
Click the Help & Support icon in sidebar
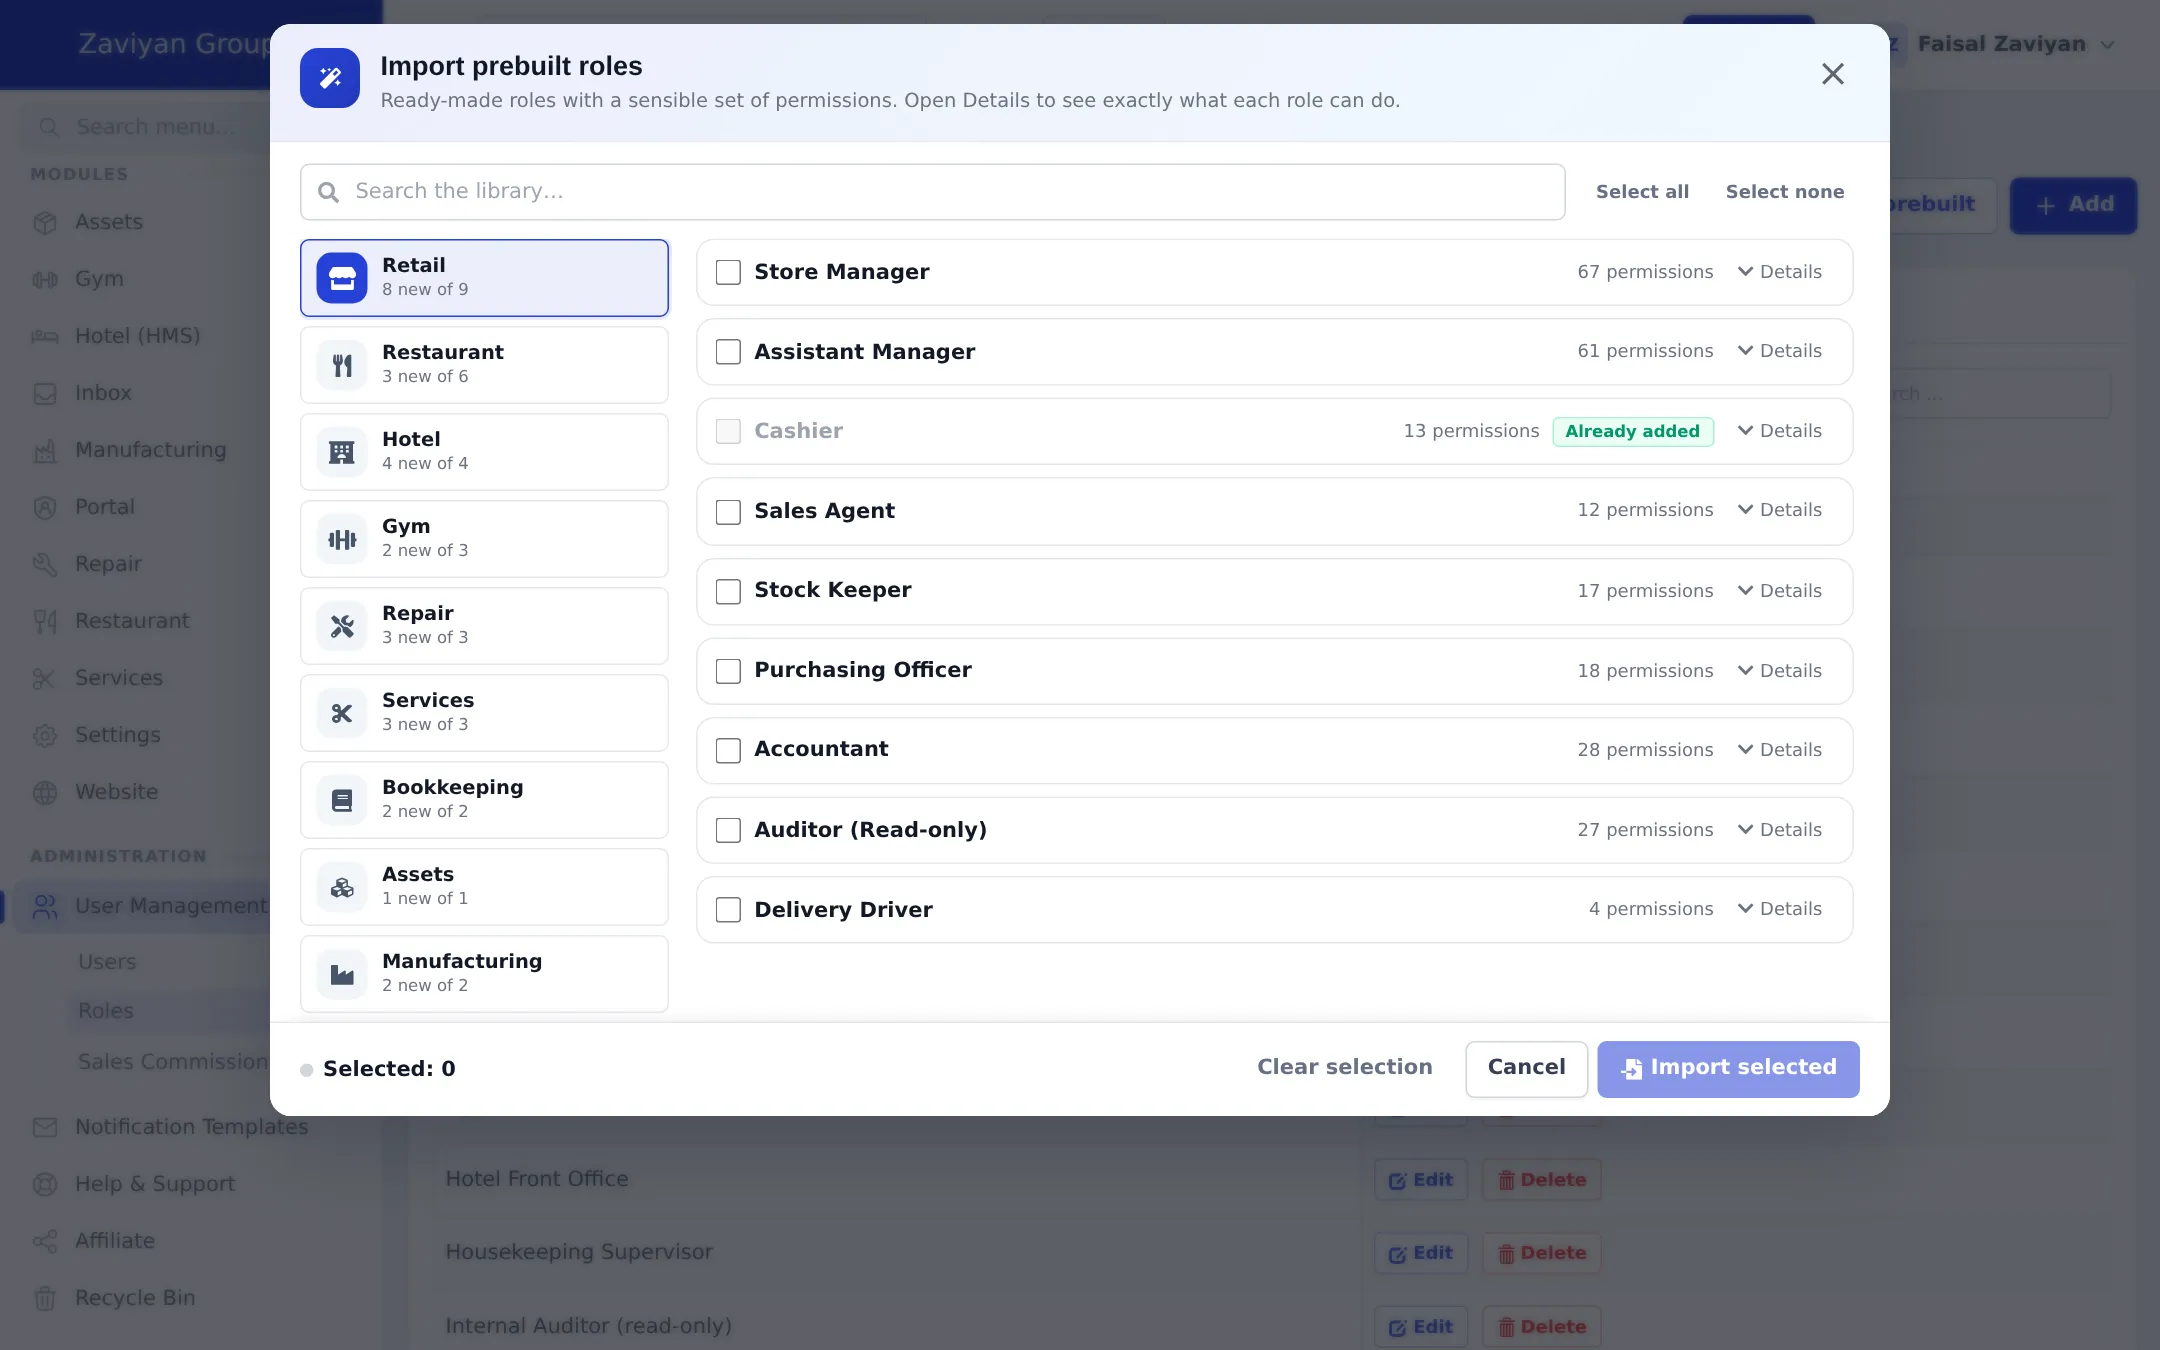[x=45, y=1184]
